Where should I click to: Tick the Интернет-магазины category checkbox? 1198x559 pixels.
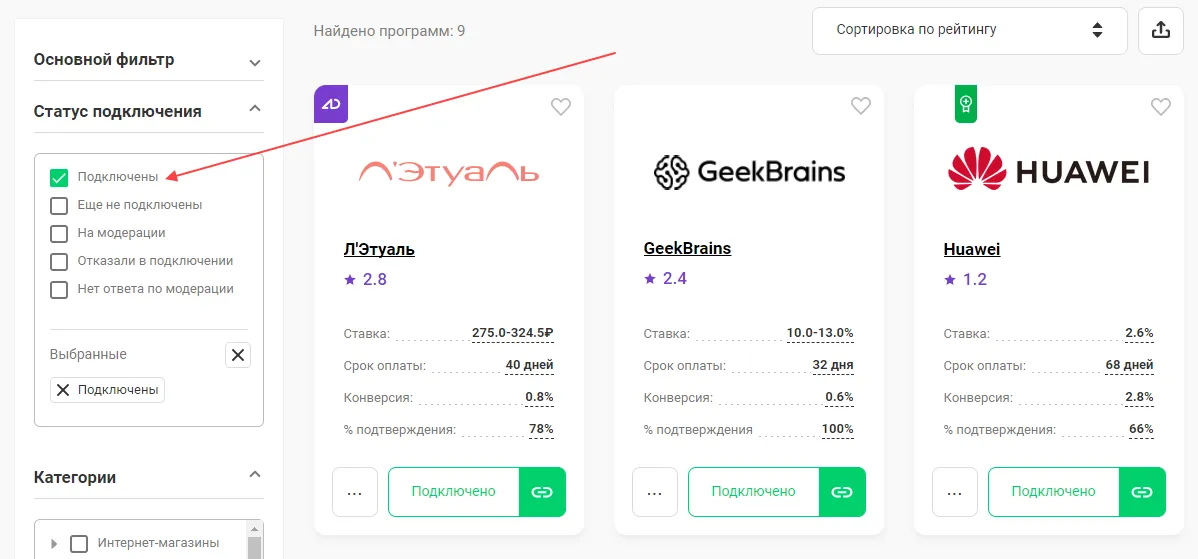pos(79,544)
